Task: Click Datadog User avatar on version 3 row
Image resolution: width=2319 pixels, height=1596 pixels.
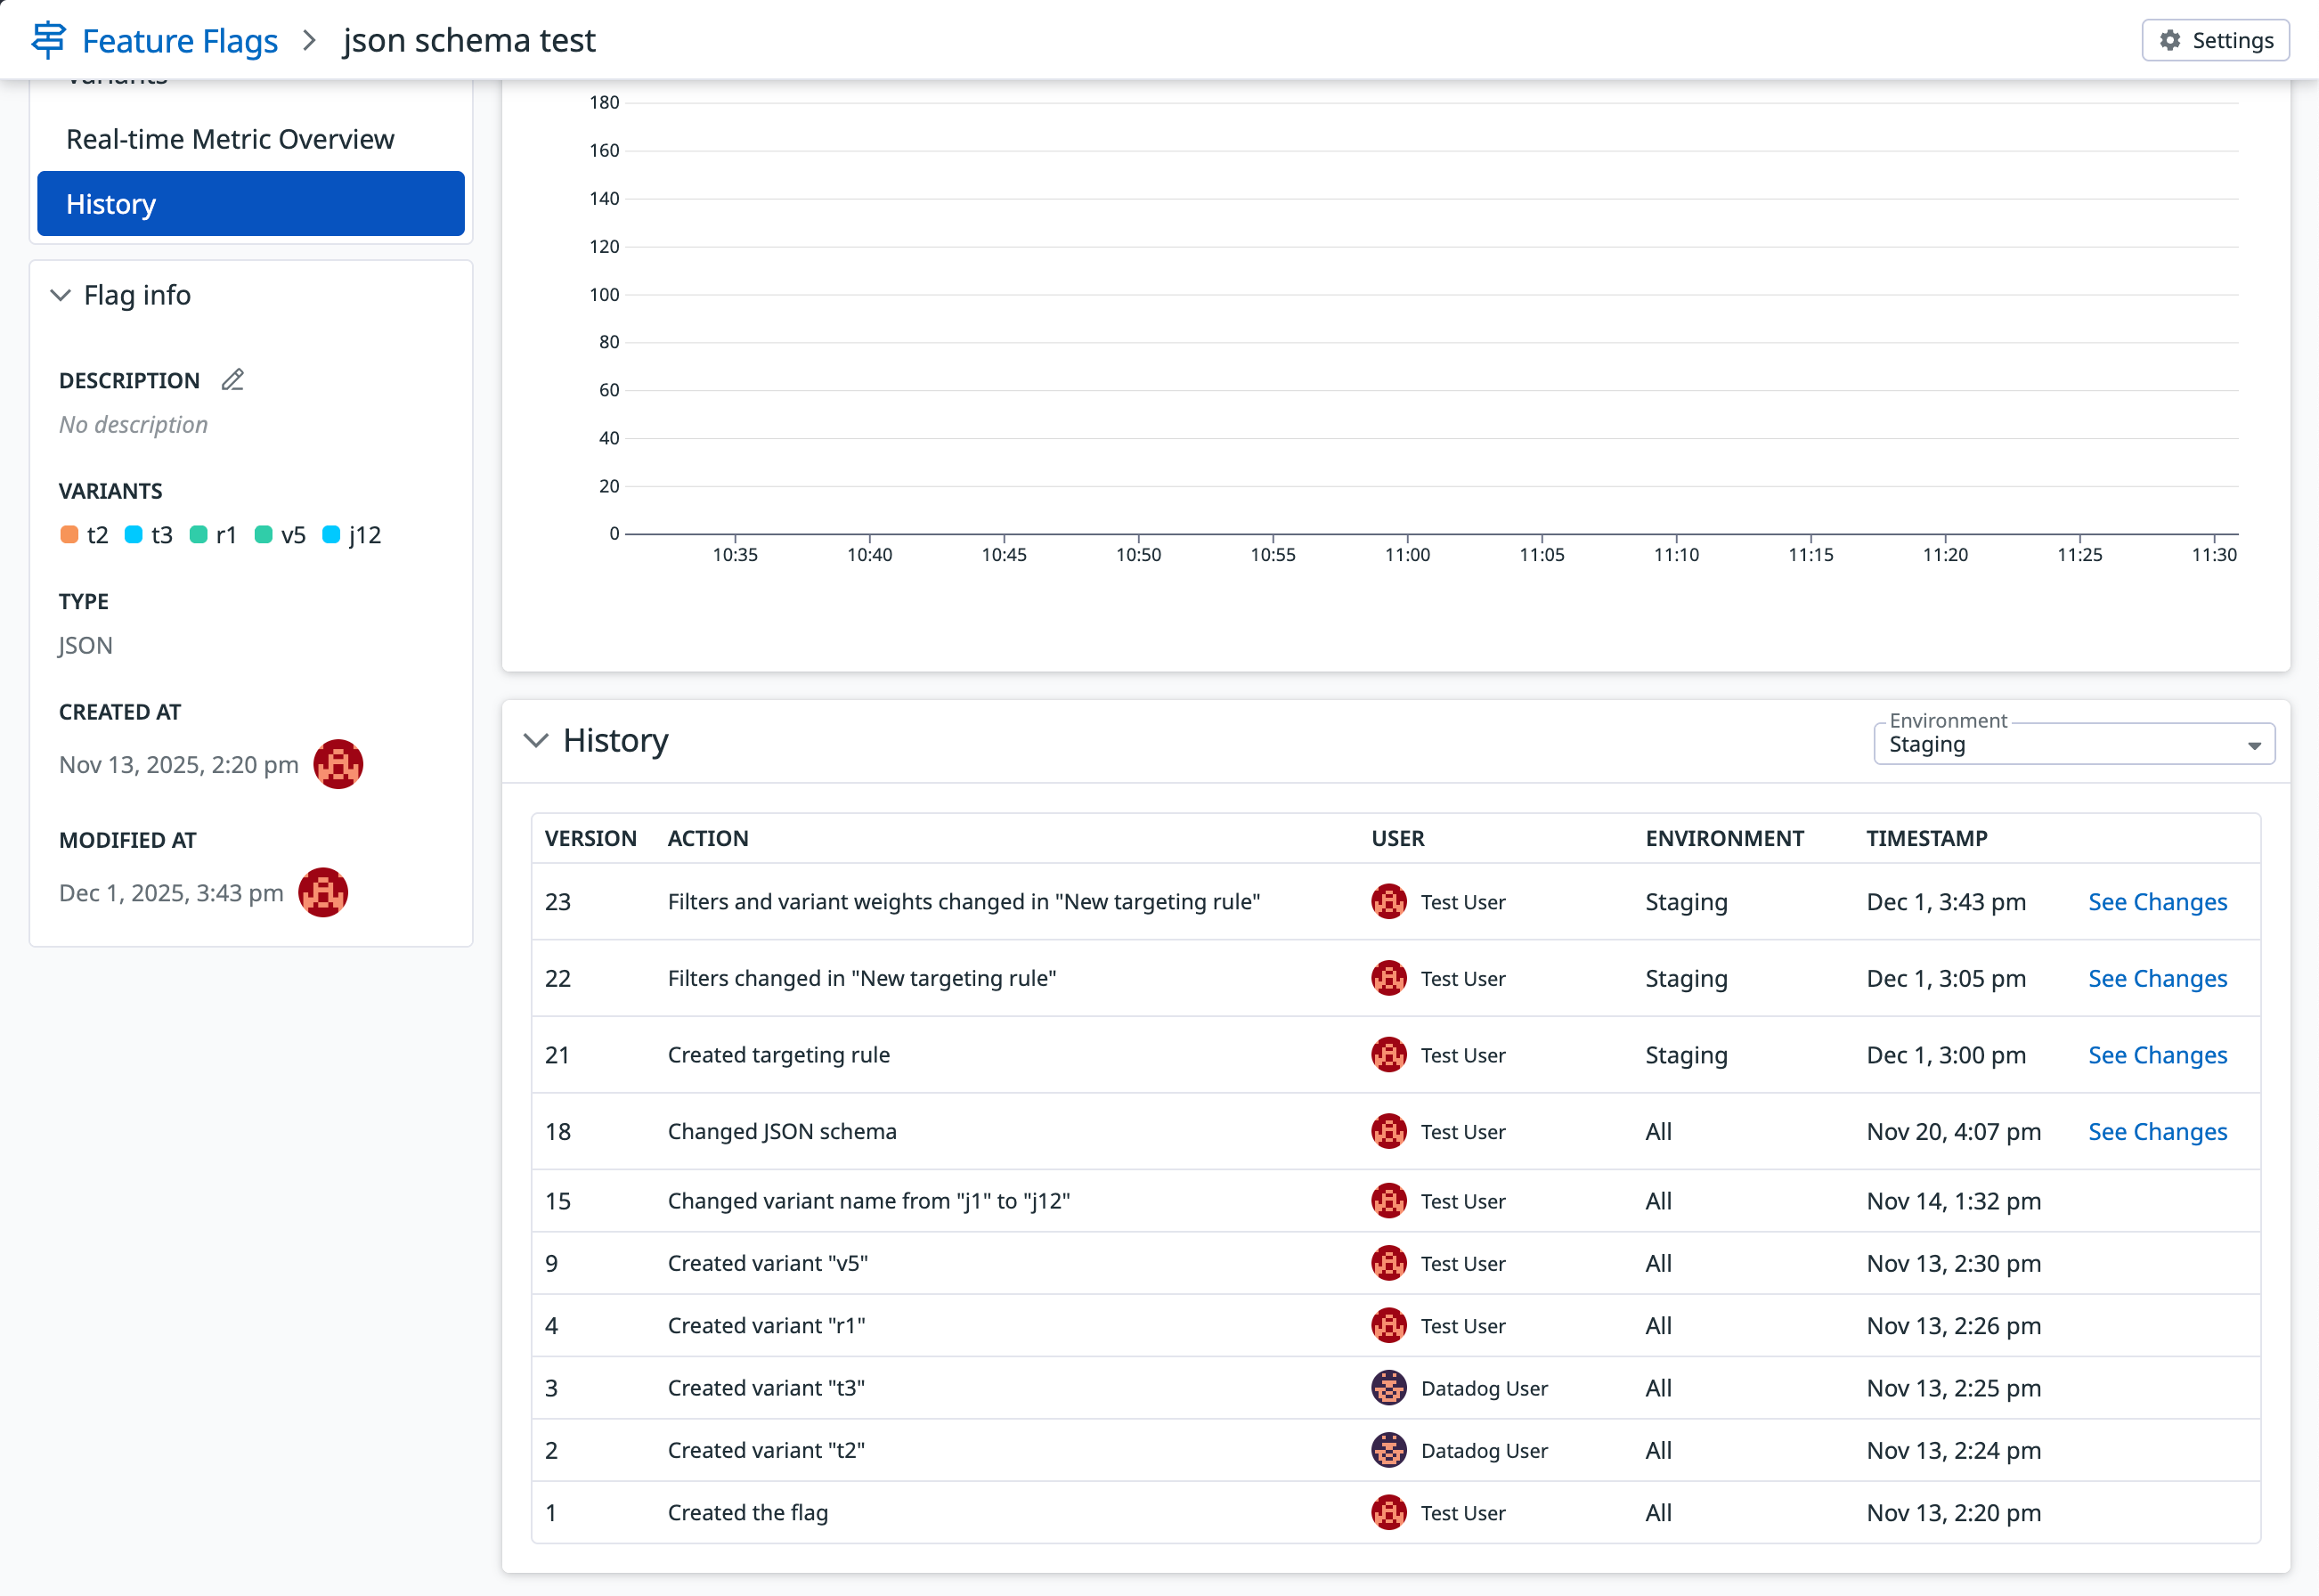Action: click(x=1388, y=1387)
